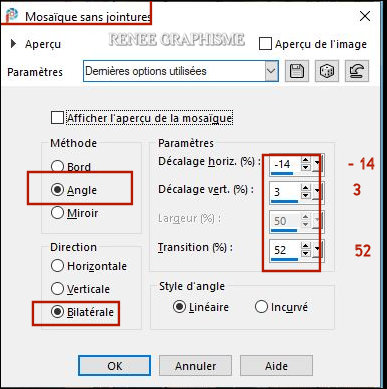Viewport: 387px width, 389px height.
Task: Click the Annuler button
Action: pos(195,366)
